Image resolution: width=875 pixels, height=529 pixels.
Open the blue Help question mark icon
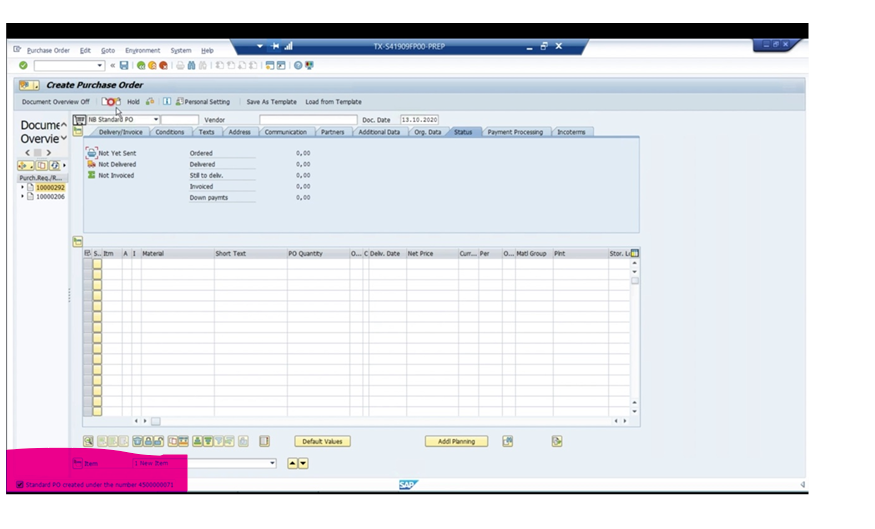tap(298, 65)
